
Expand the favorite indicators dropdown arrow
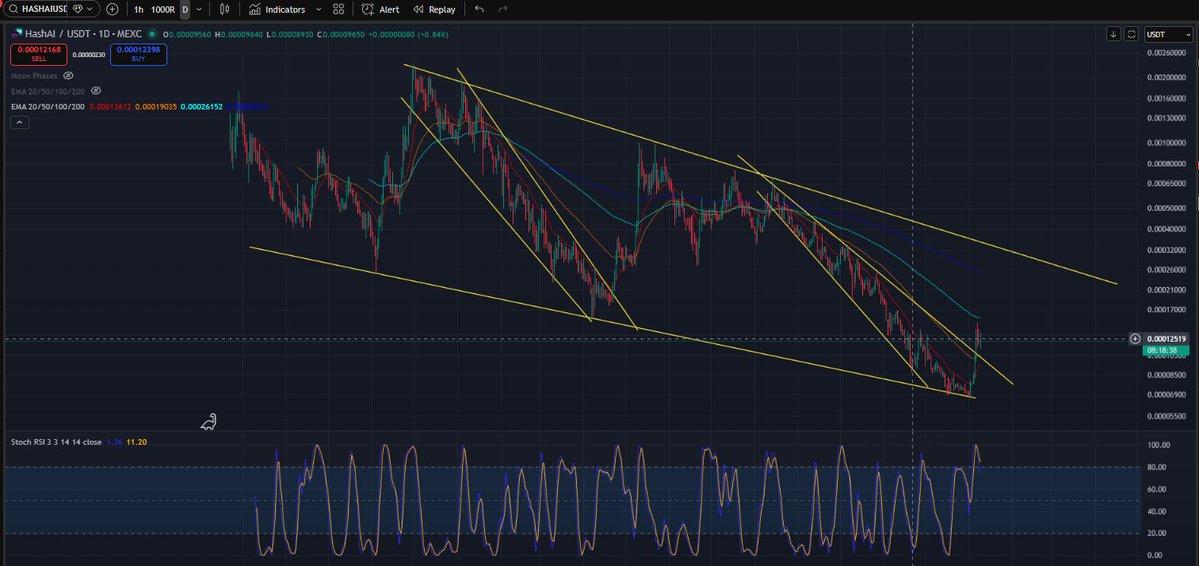[x=318, y=10]
